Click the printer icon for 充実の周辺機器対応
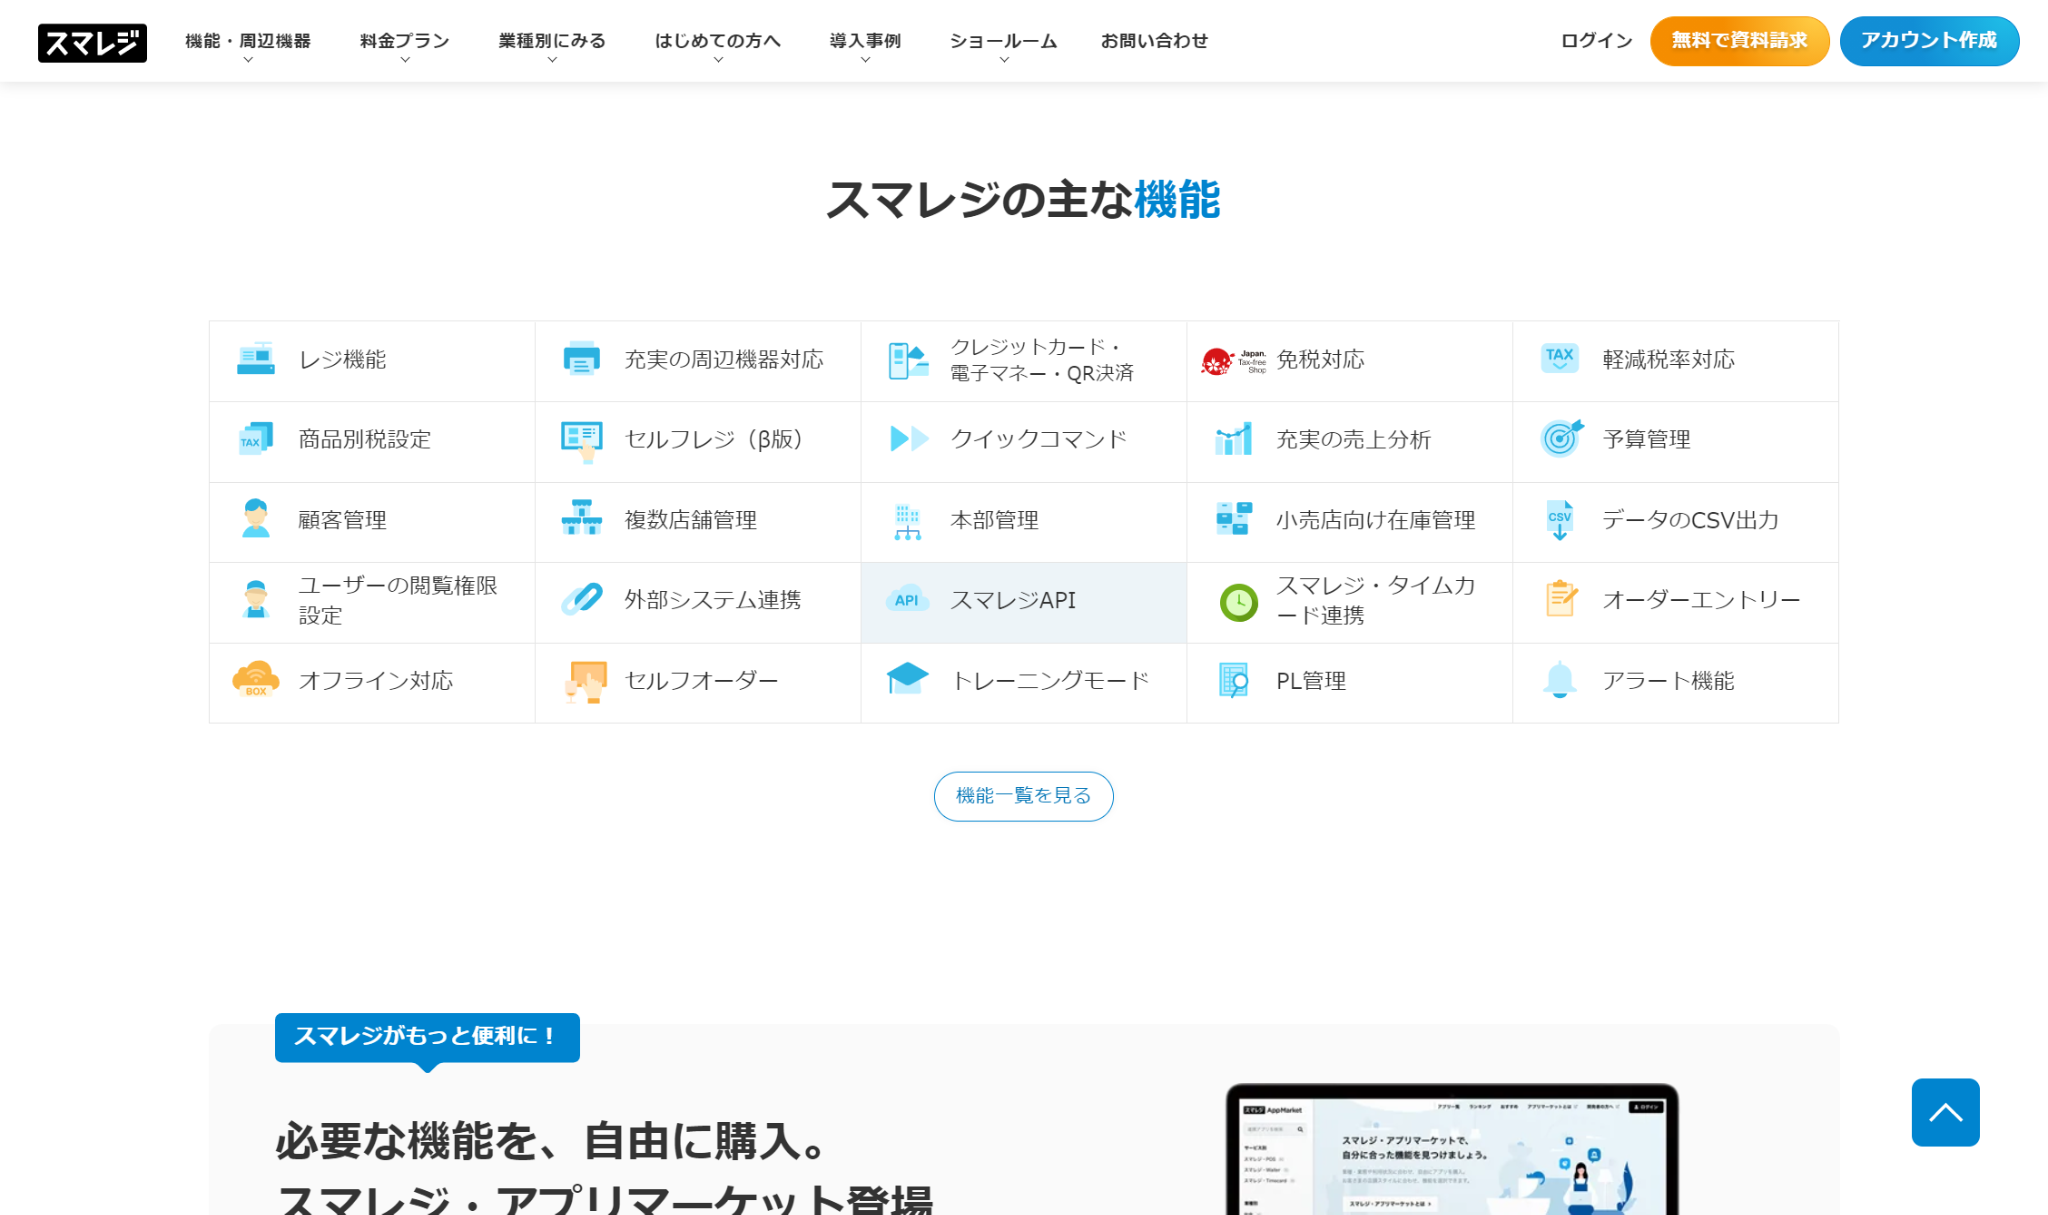This screenshot has height=1215, width=2048. pyautogui.click(x=582, y=359)
